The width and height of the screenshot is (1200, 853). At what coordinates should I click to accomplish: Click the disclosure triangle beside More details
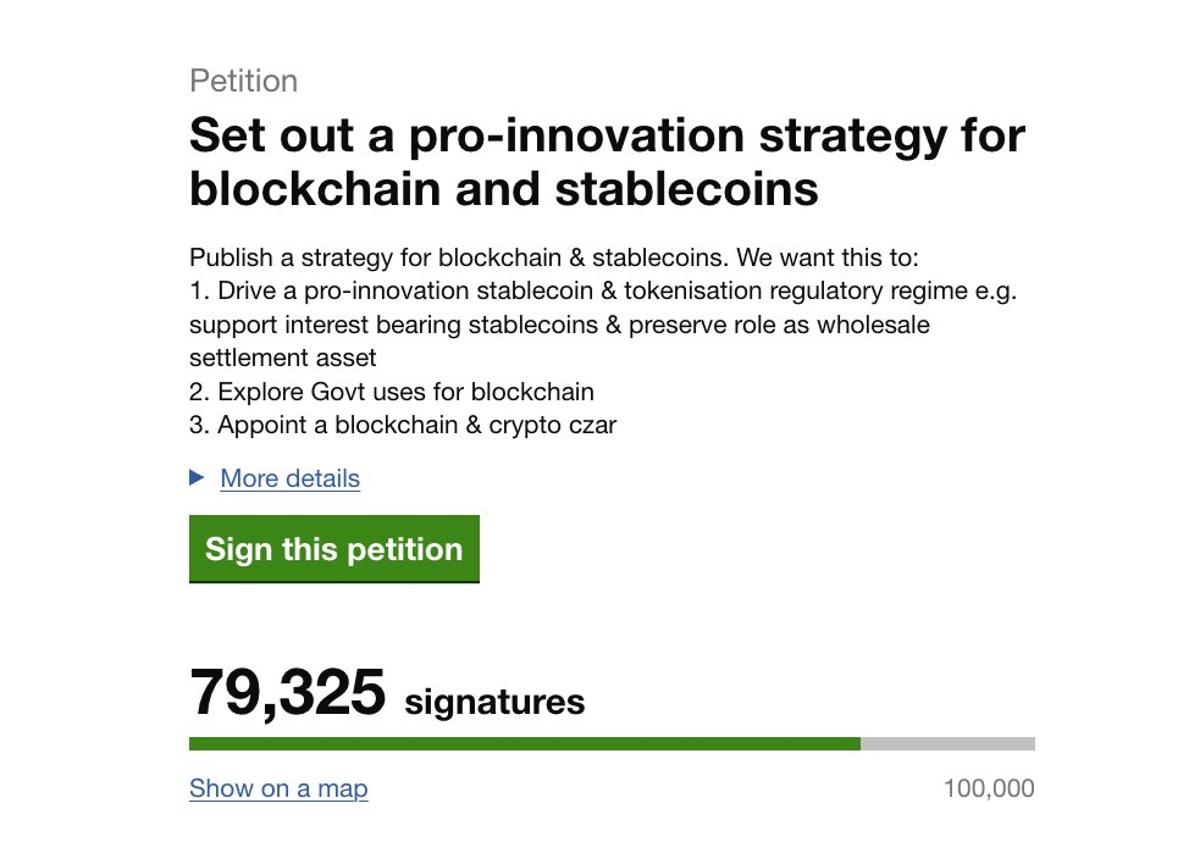coord(196,478)
